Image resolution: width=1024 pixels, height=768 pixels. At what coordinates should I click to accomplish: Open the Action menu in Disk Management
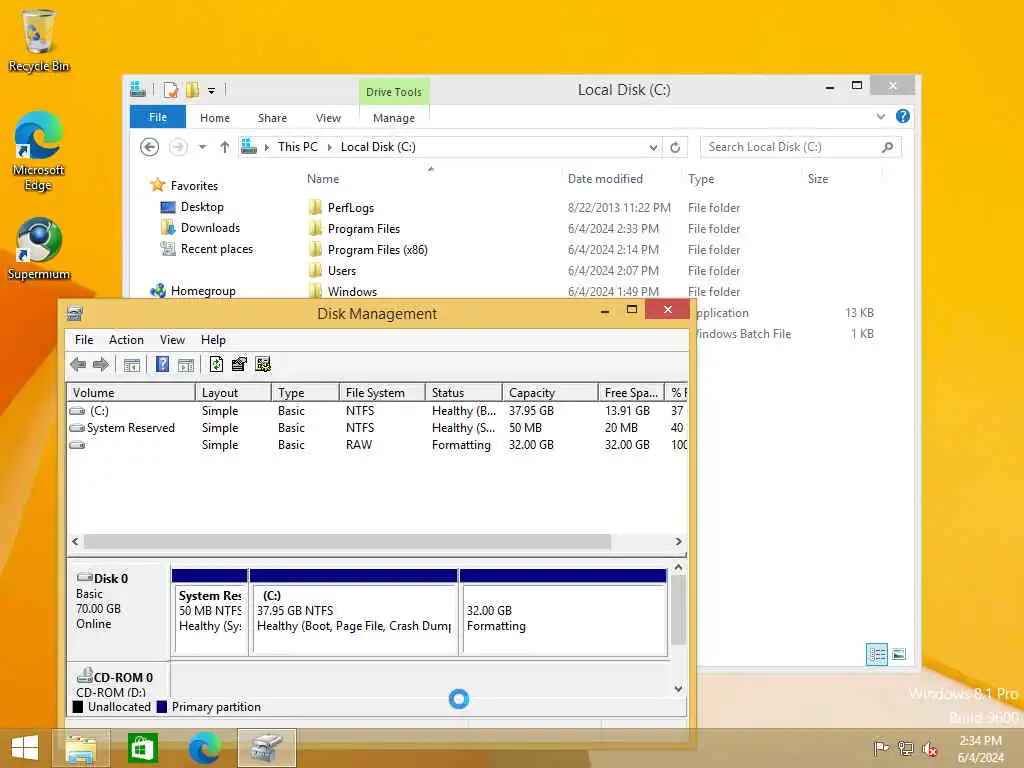[126, 340]
